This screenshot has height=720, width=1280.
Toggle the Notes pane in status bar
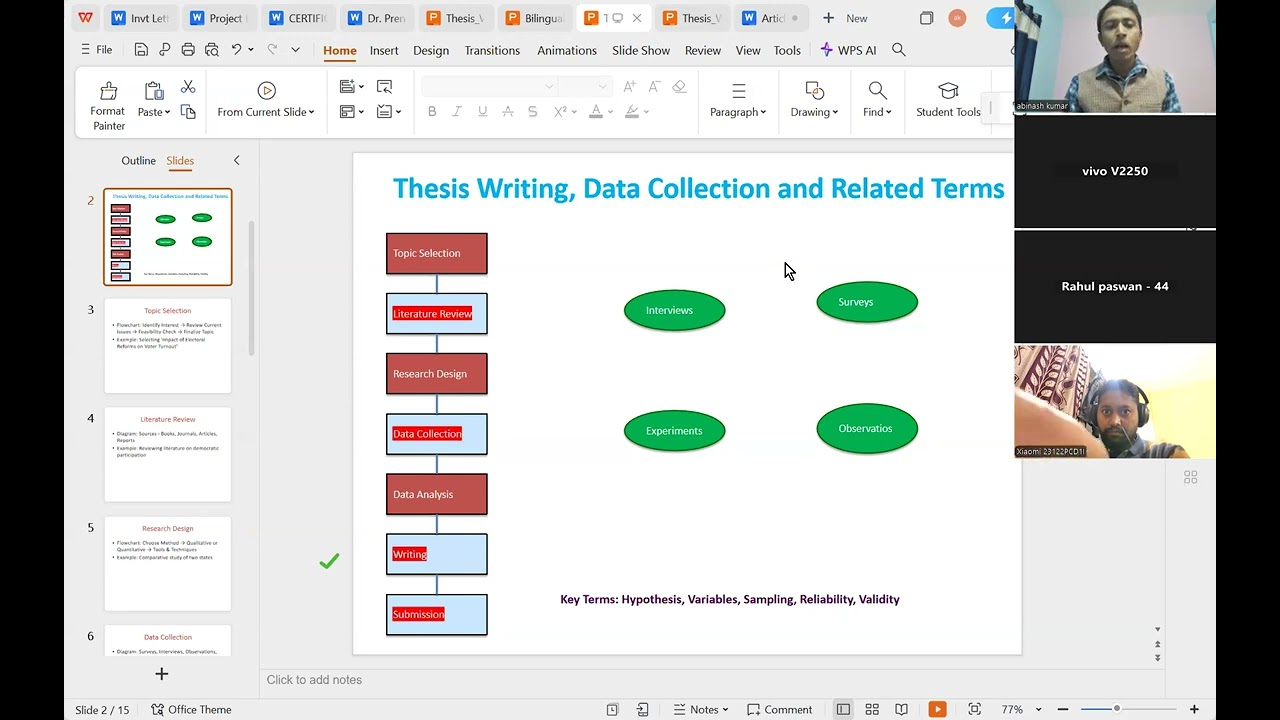click(x=702, y=710)
